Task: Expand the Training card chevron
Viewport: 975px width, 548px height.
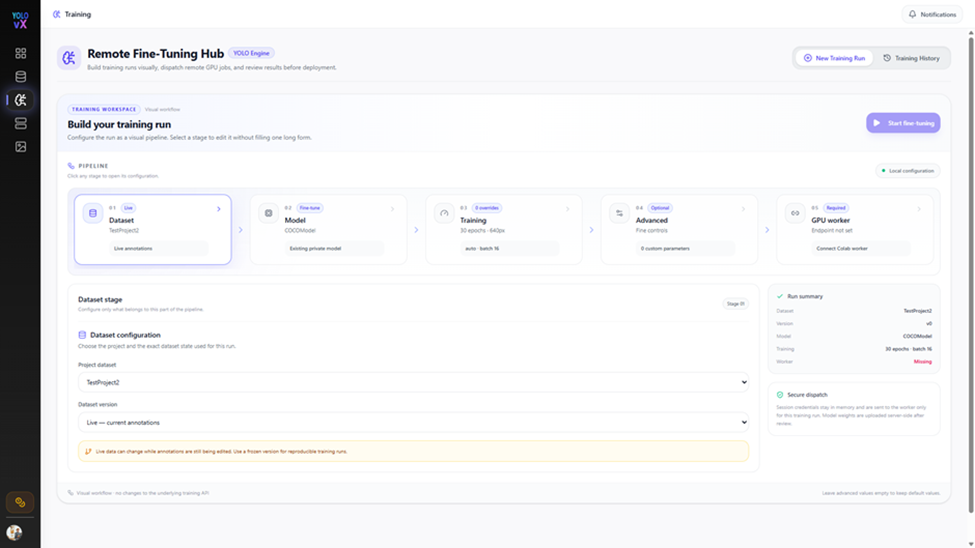Action: 568,209
